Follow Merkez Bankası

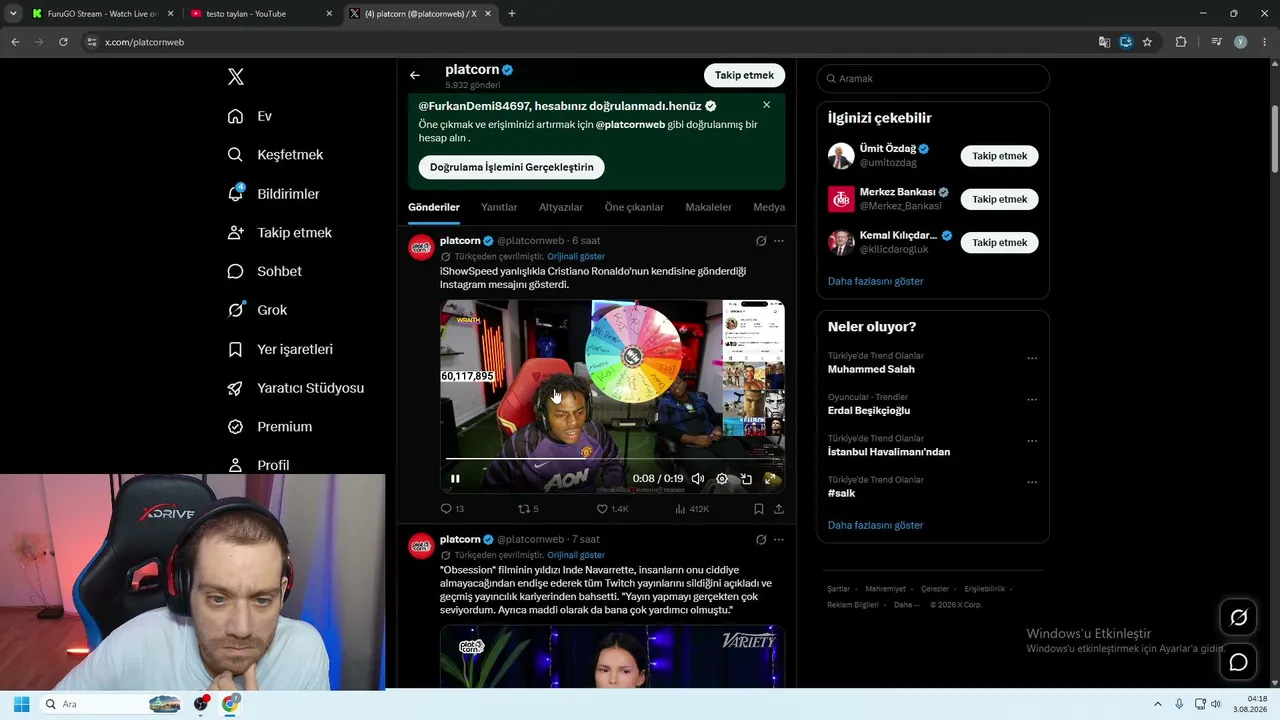pyautogui.click(x=999, y=199)
